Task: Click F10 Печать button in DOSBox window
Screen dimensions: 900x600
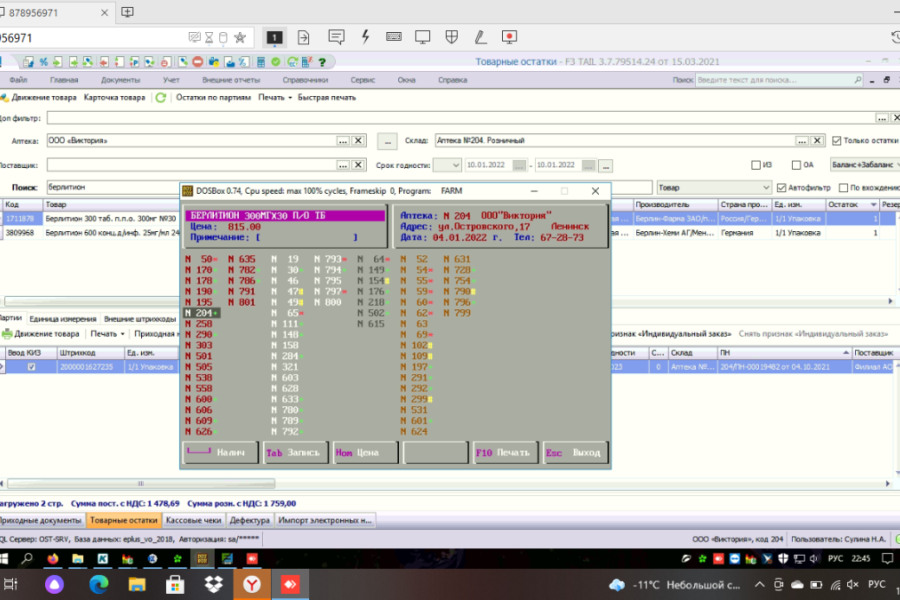Action: pyautogui.click(x=506, y=452)
